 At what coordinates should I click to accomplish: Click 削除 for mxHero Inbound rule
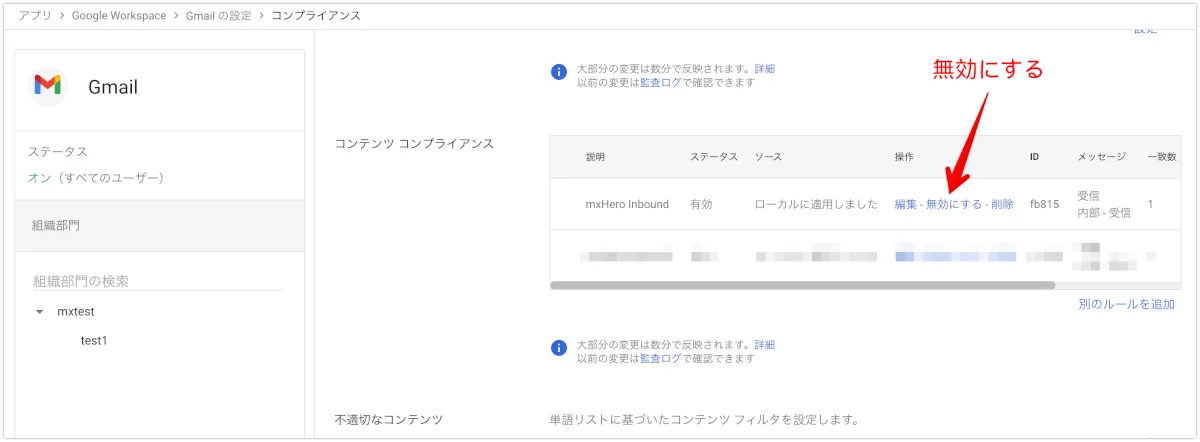point(1002,204)
